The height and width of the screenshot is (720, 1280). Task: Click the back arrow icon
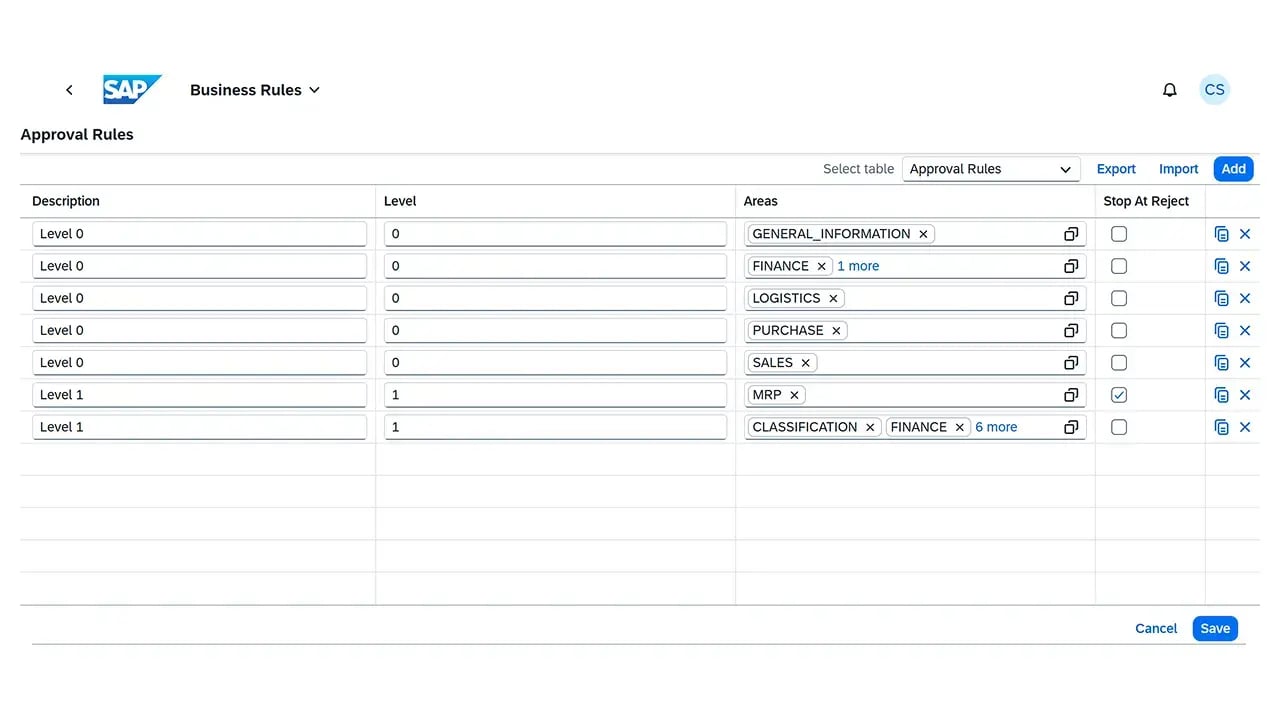69,90
